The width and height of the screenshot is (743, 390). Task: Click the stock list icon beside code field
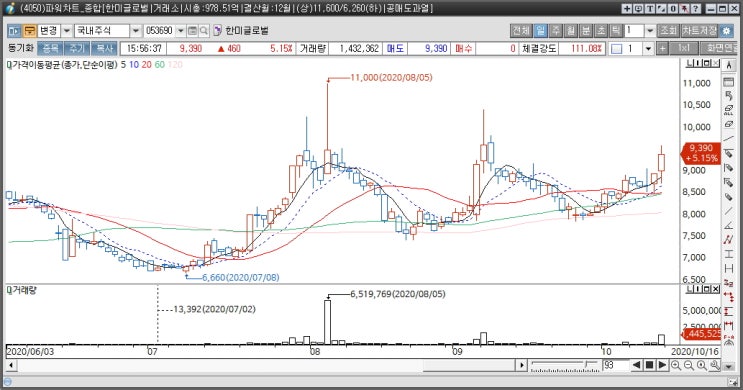[192, 31]
